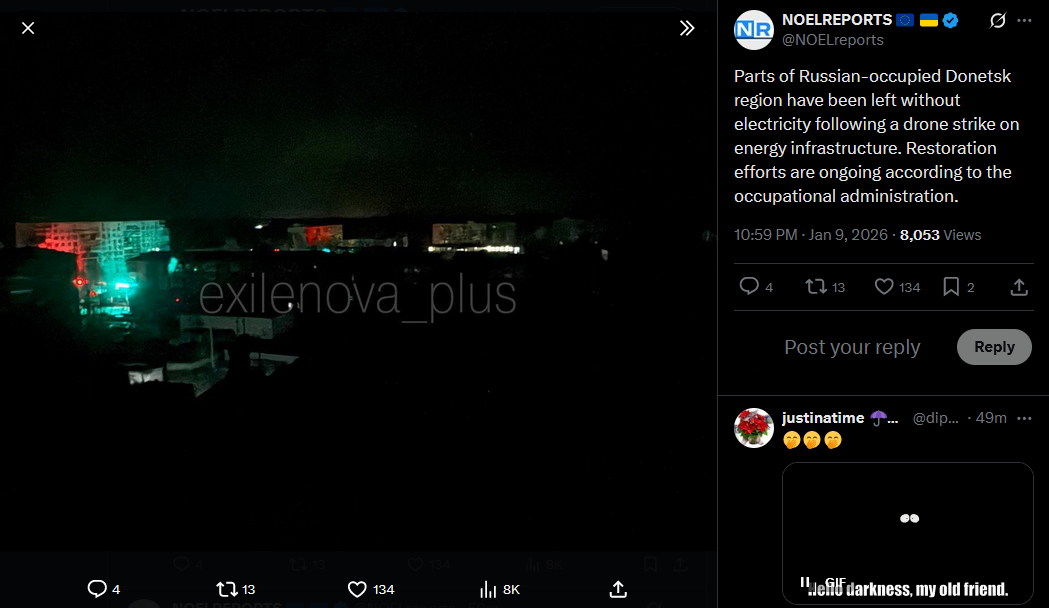Click reply icon below the image
The height and width of the screenshot is (608, 1049).
tap(97, 589)
